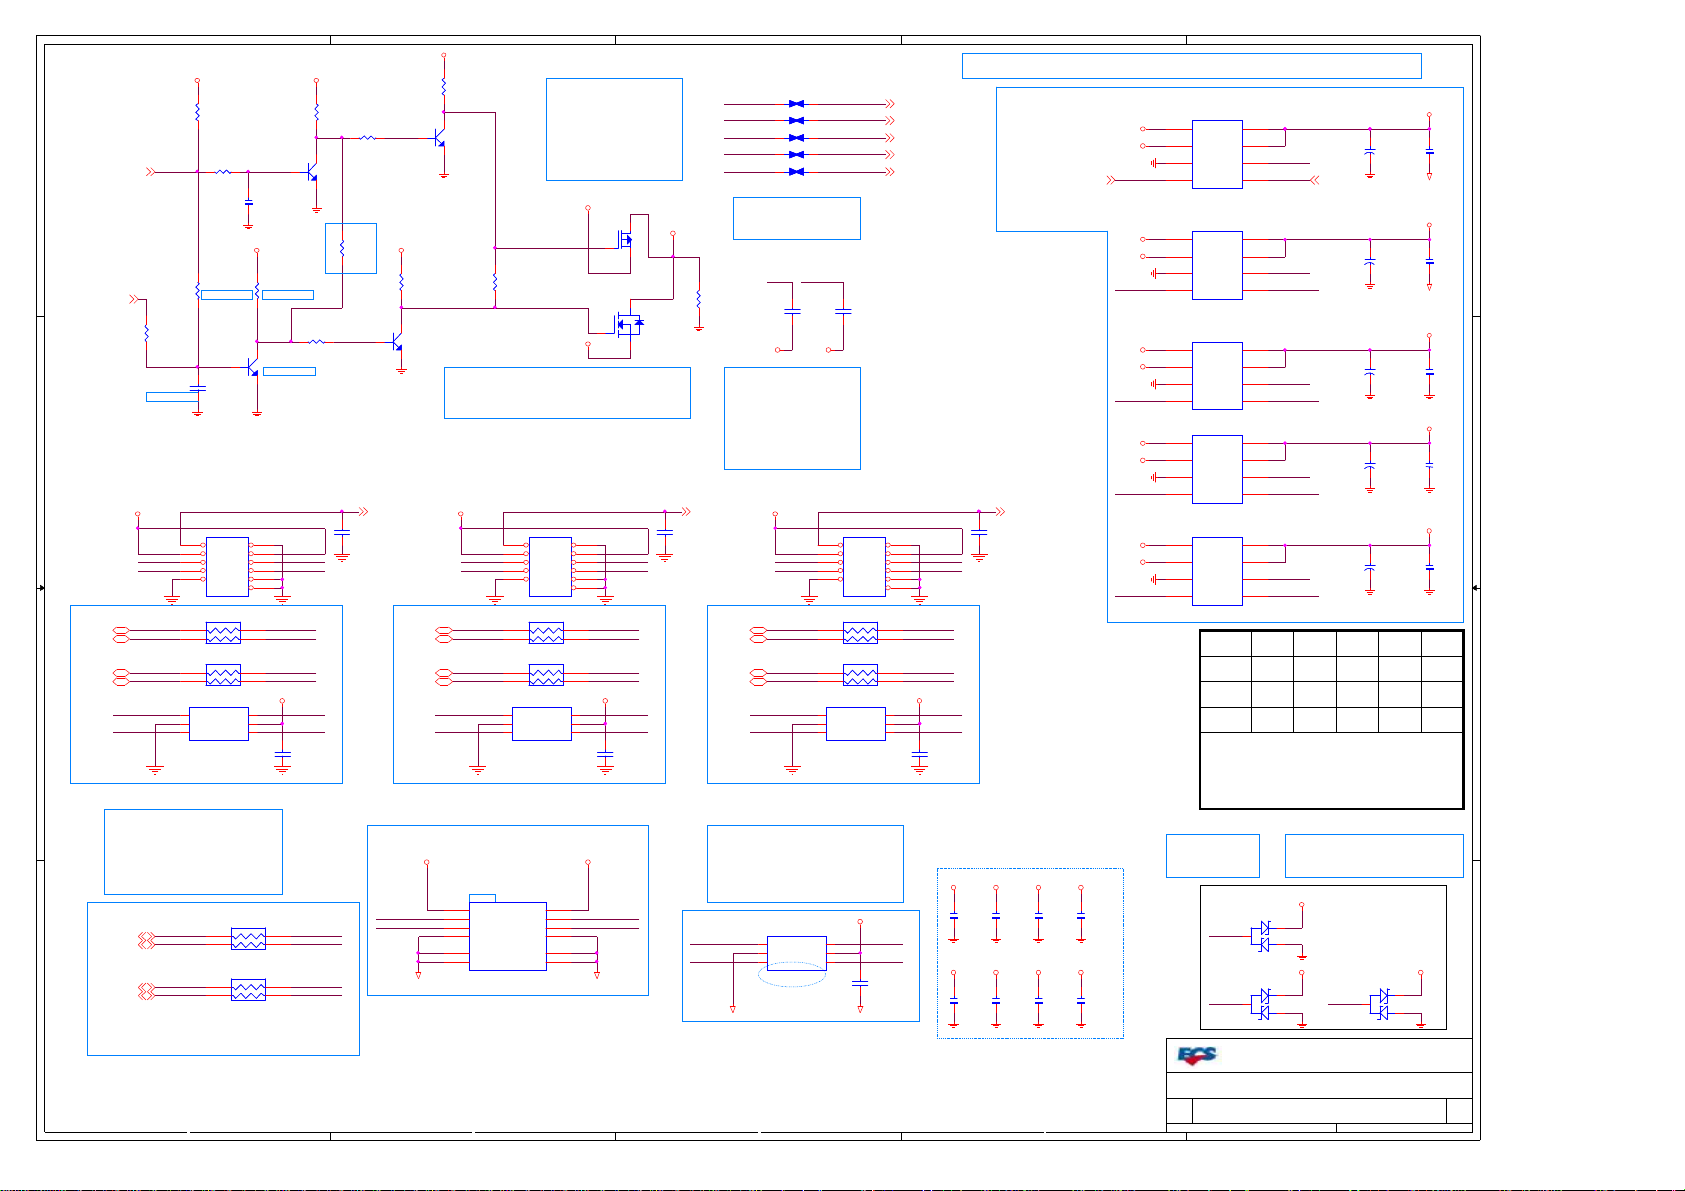Click the ECS logo in the title block
The height and width of the screenshot is (1191, 1685).
click(1197, 1055)
